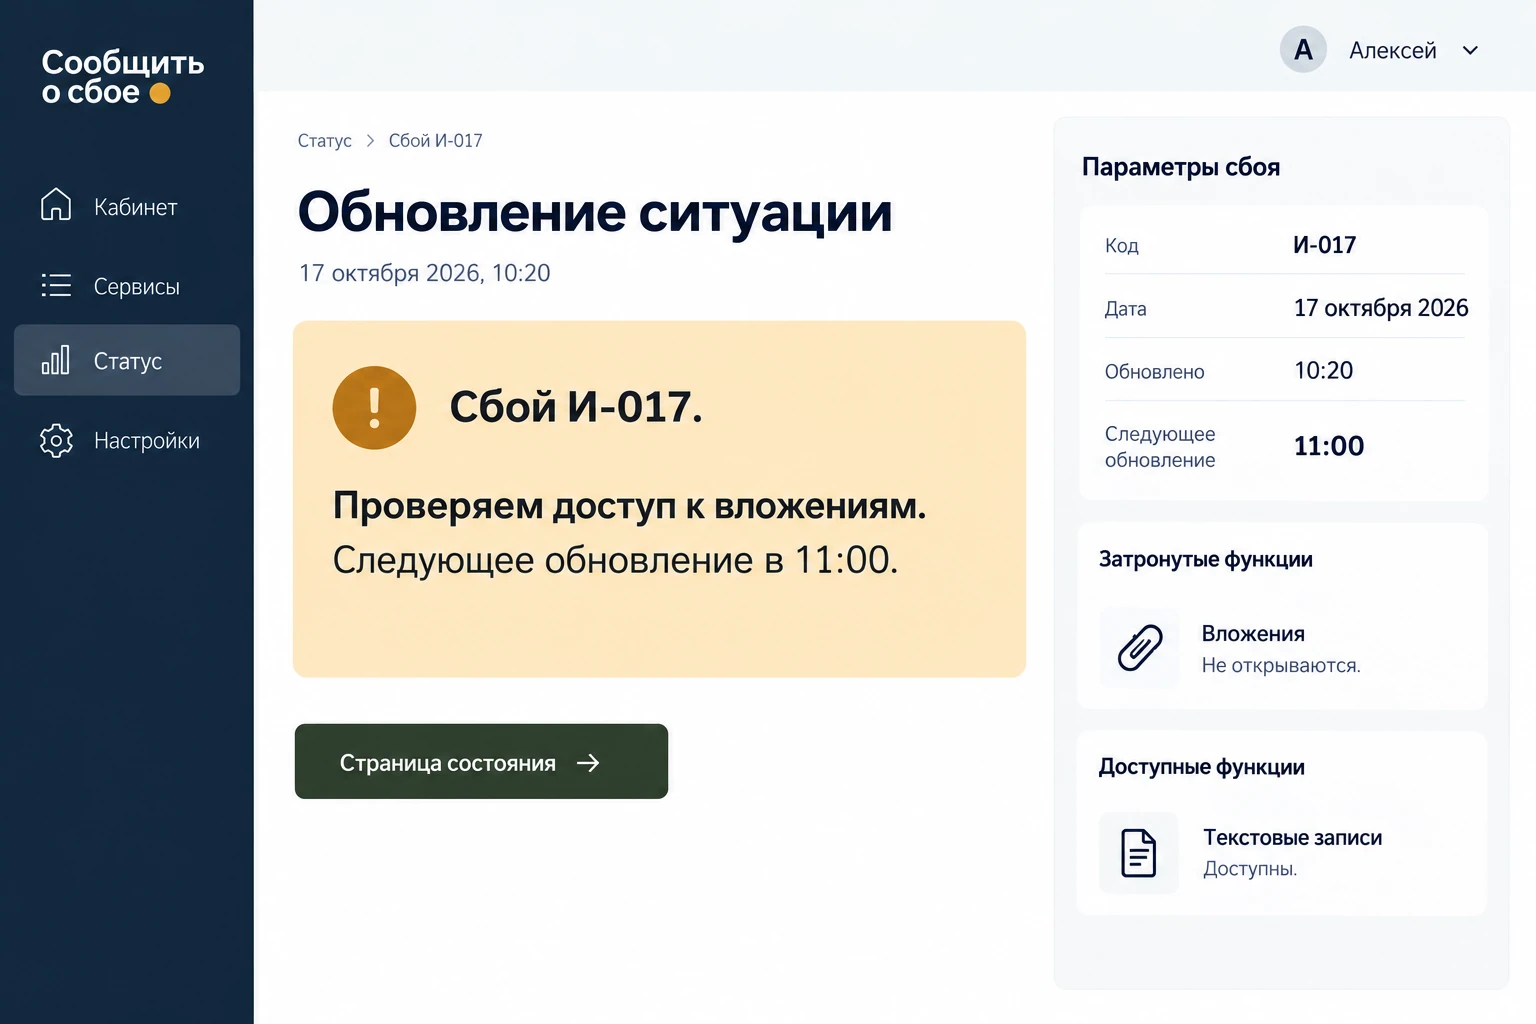Click the Код label in parameters
This screenshot has width=1536, height=1024.
pos(1121,246)
